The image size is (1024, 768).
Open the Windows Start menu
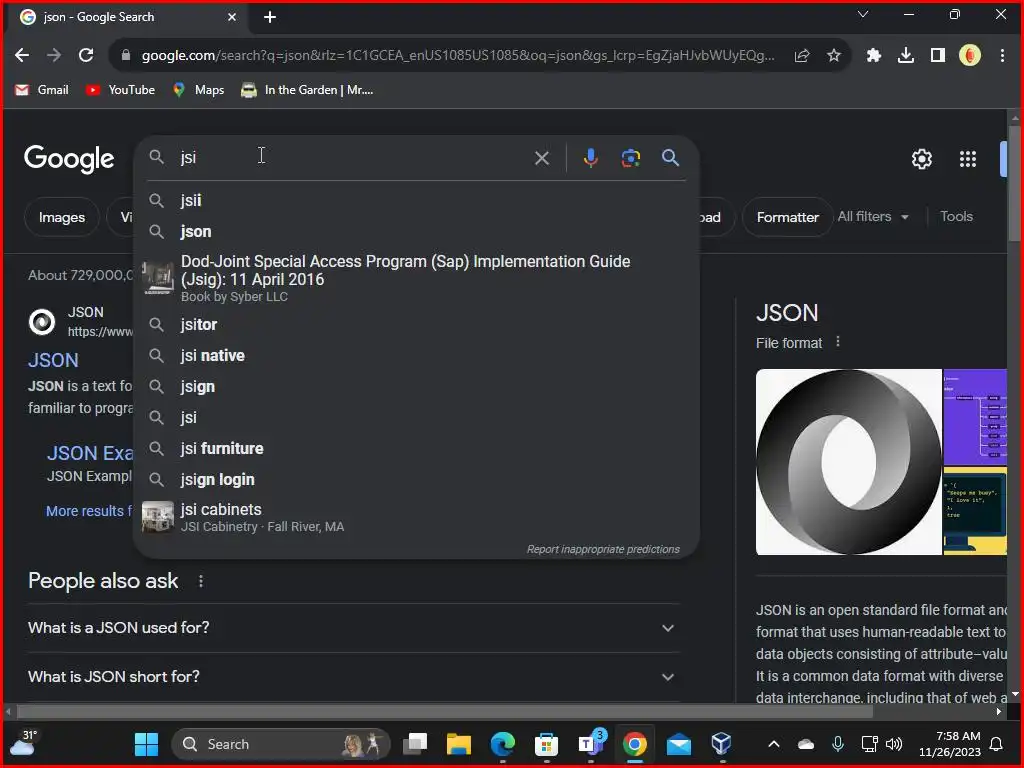[146, 744]
